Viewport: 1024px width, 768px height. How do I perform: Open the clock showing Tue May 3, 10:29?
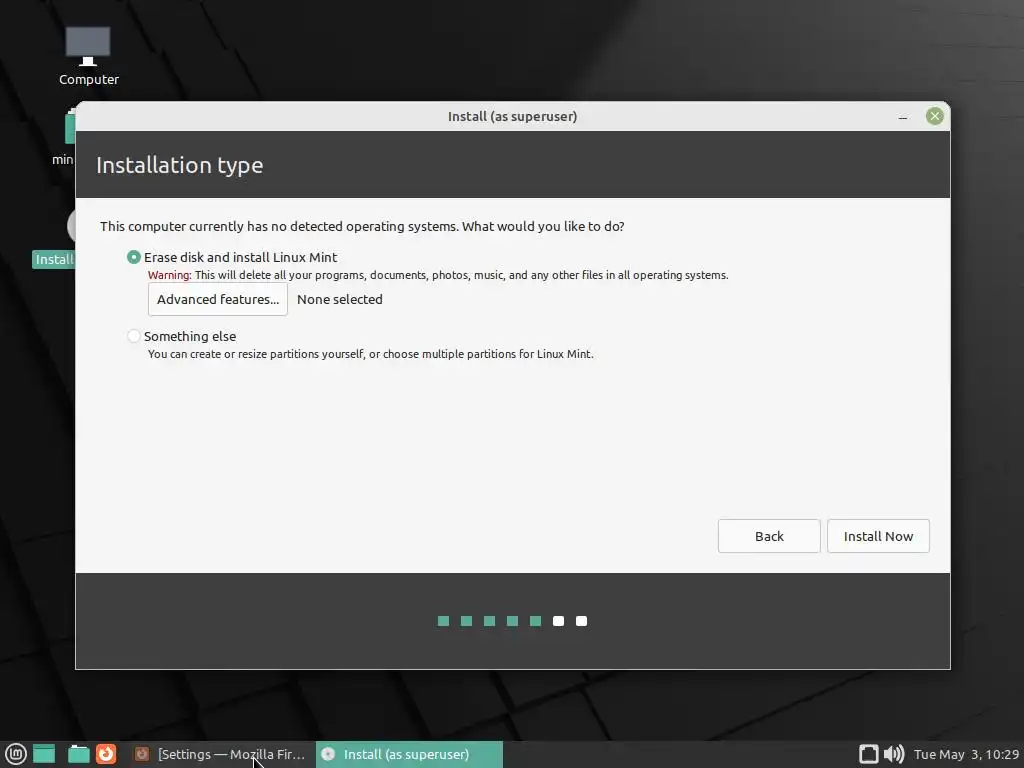coord(966,754)
